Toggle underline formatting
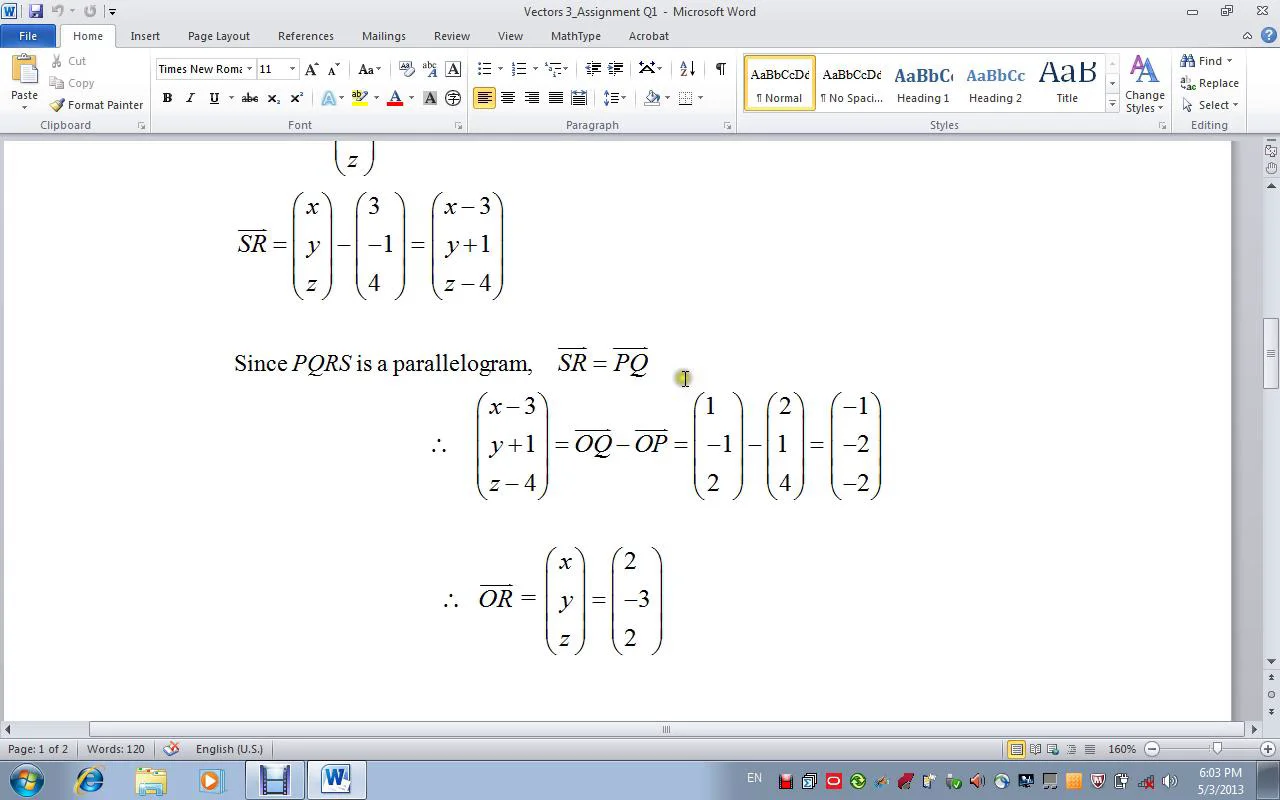 tap(213, 98)
